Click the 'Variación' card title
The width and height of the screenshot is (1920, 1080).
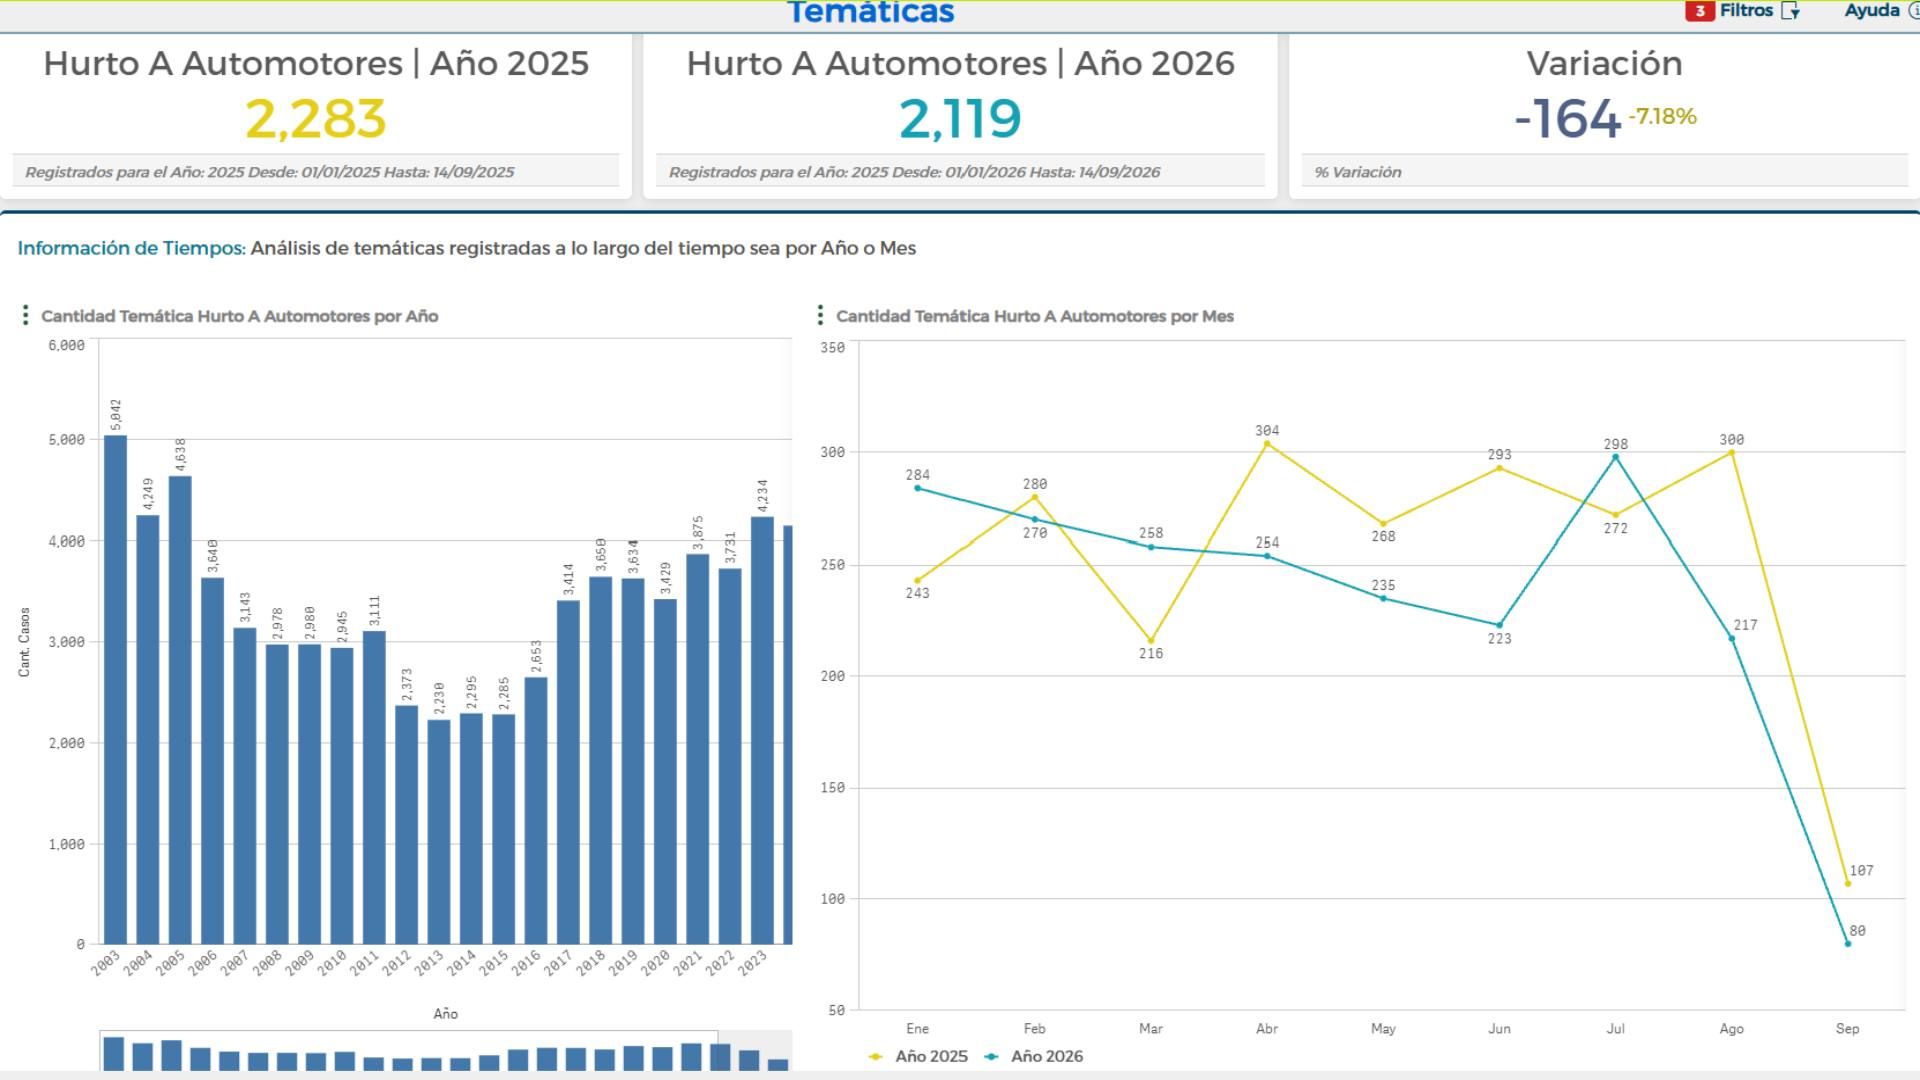(x=1604, y=63)
